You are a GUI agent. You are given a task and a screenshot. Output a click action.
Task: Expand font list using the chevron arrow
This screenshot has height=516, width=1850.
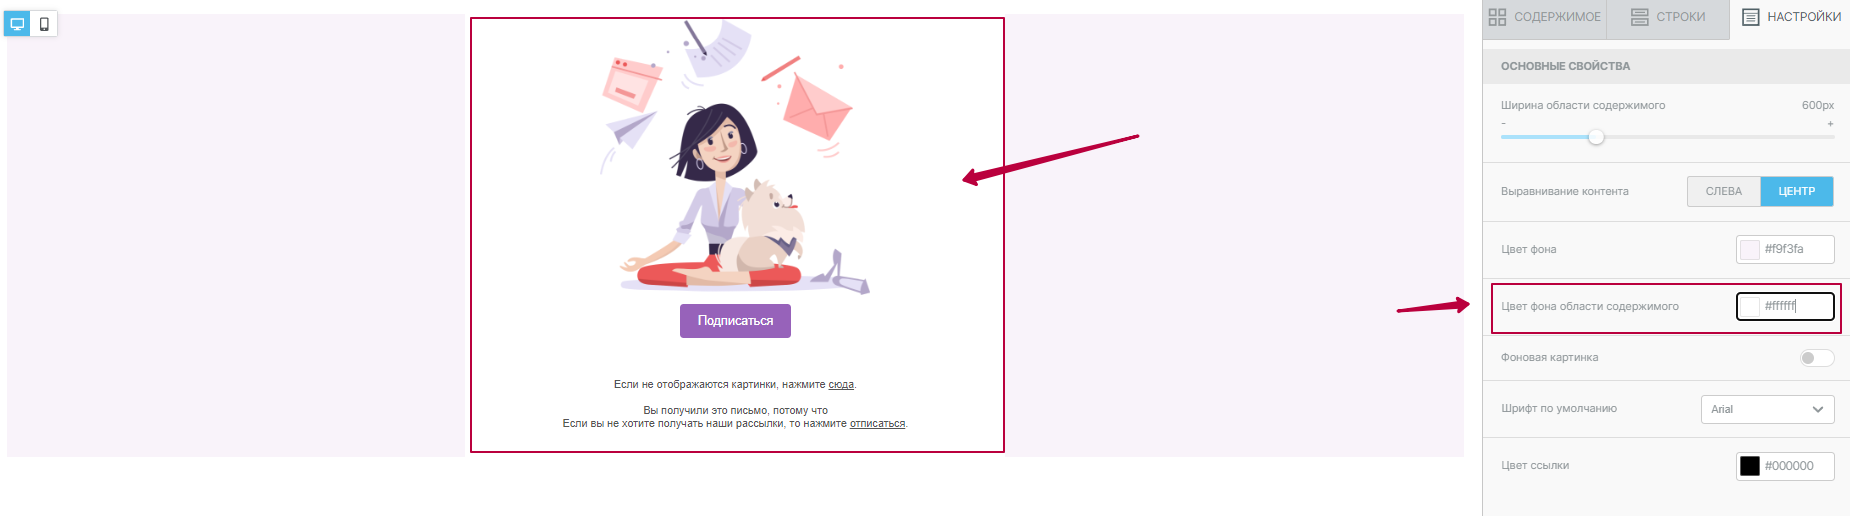click(1818, 409)
